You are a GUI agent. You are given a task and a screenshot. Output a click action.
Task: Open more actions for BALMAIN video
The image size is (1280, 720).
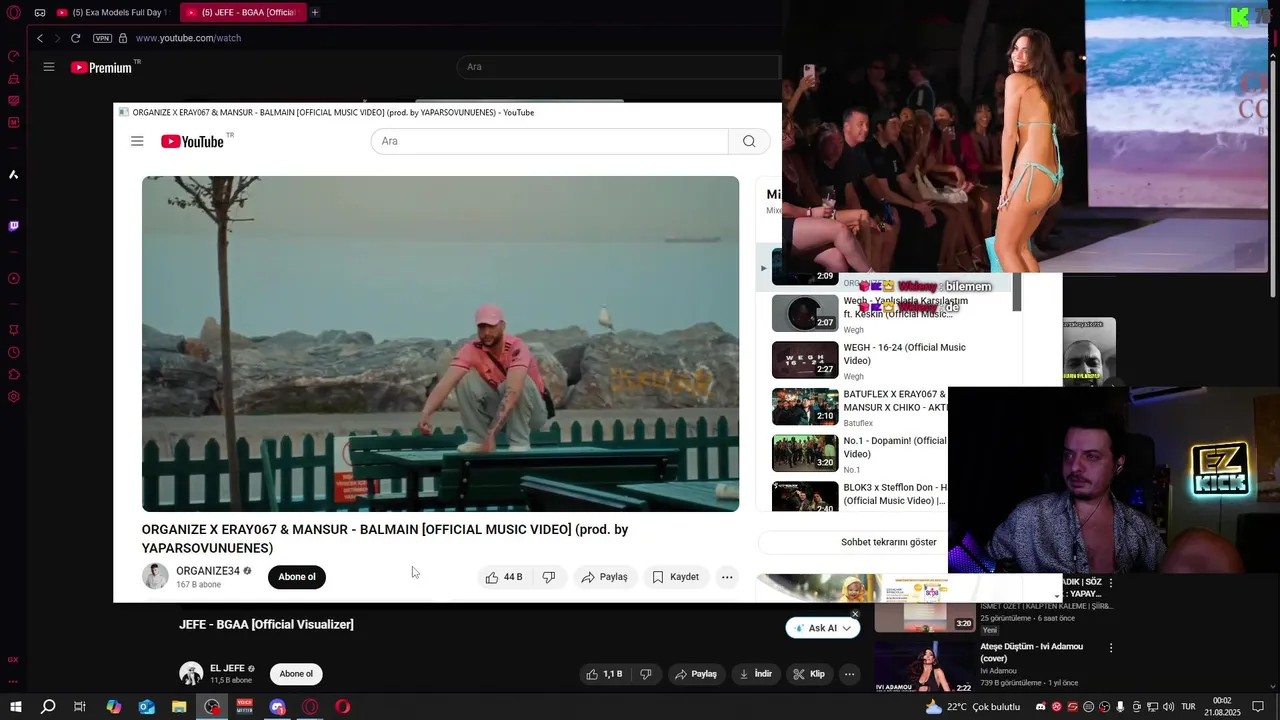(727, 577)
